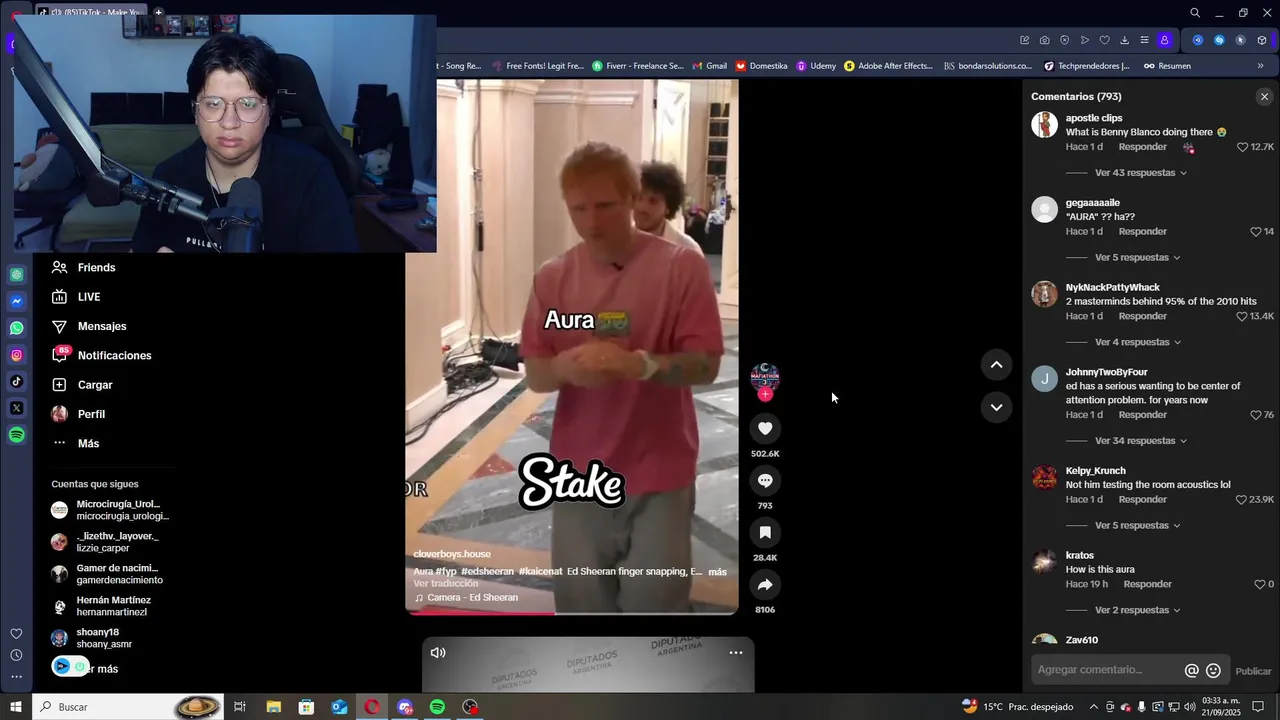Screen dimensions: 1280x720
Task: Open the Gmail bookmark
Action: pyautogui.click(x=709, y=66)
